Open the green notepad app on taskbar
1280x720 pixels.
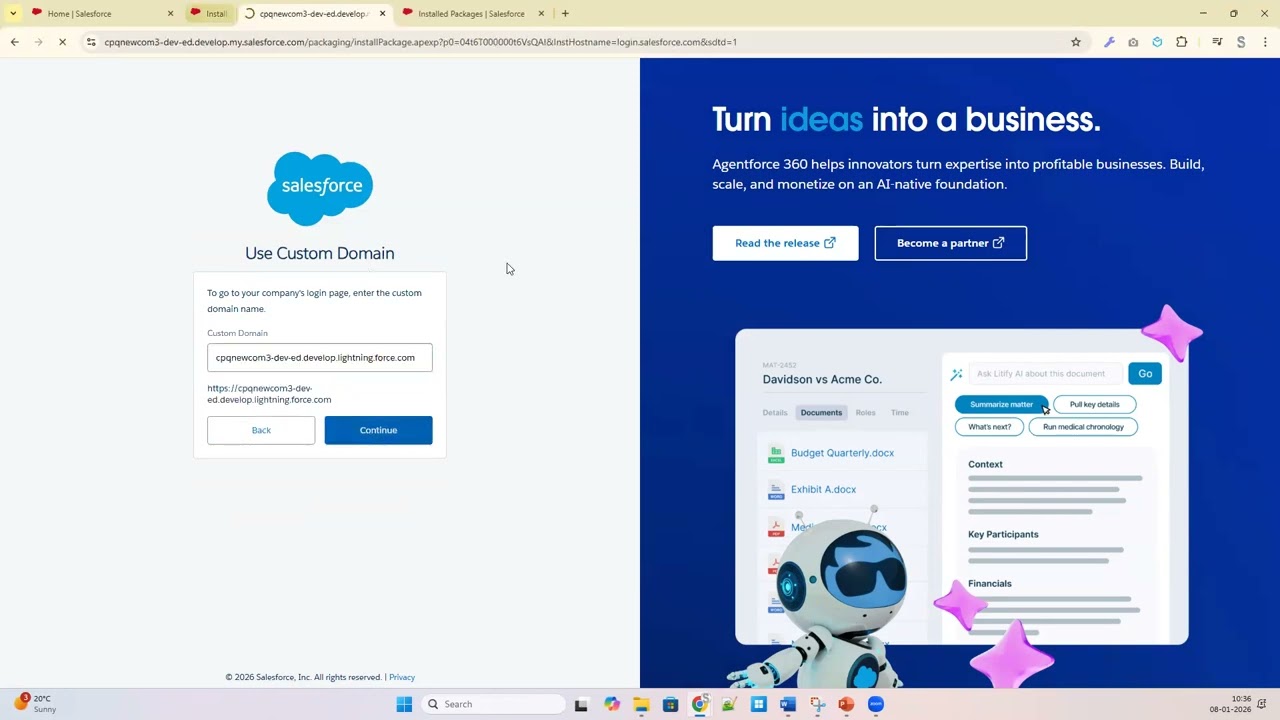point(729,704)
